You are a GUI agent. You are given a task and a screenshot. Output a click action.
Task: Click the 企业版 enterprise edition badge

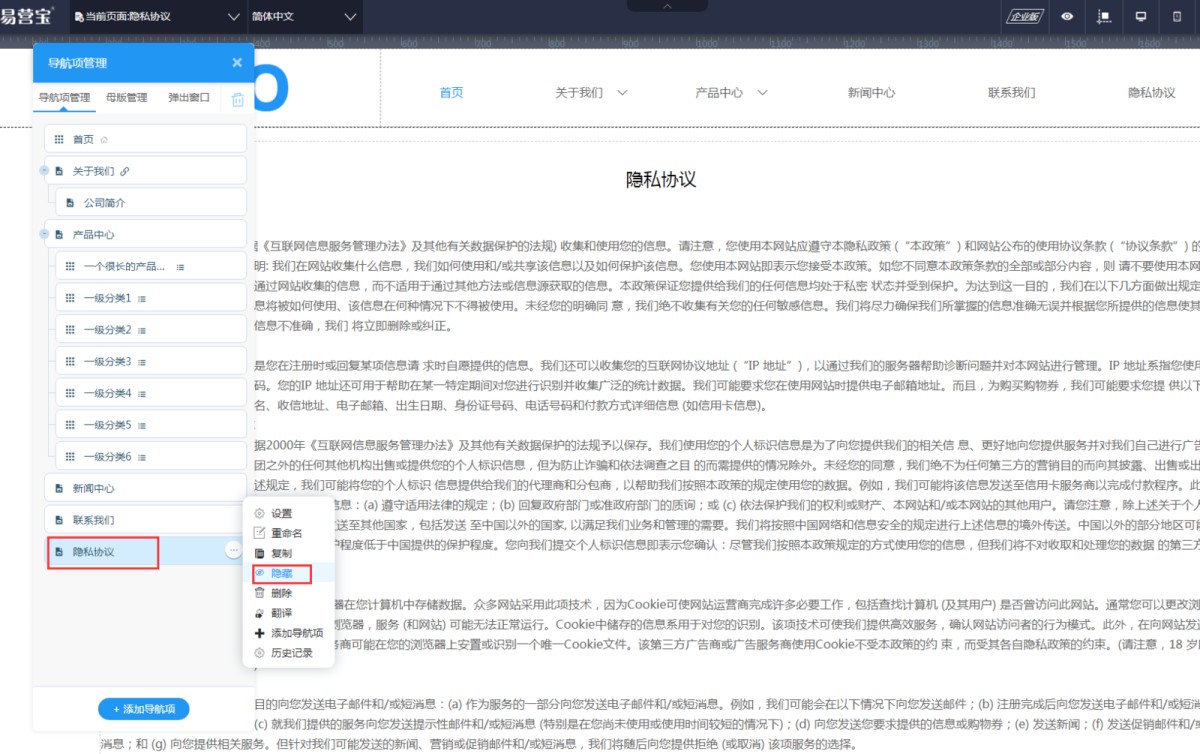pyautogui.click(x=1026, y=17)
